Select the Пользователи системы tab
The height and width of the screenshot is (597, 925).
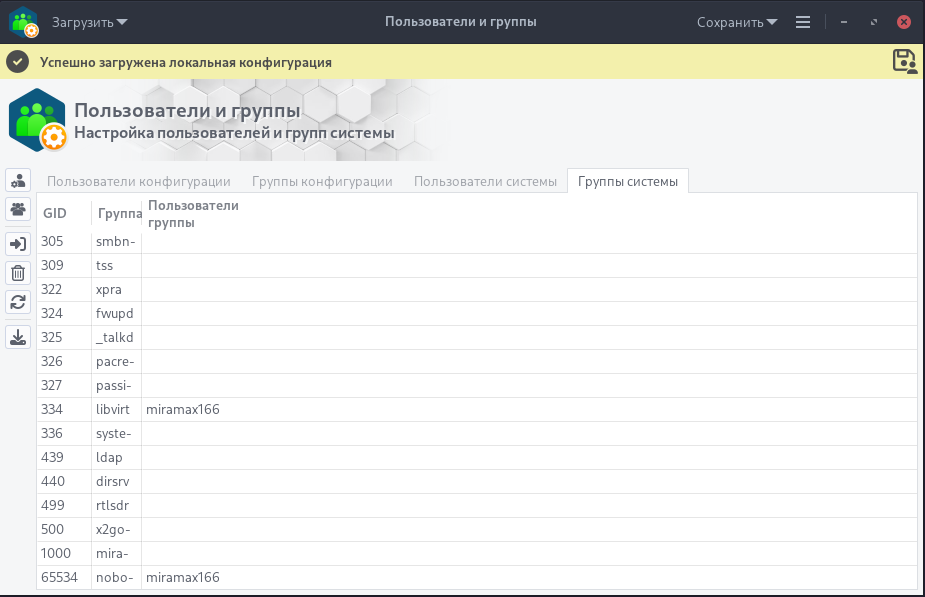485,181
